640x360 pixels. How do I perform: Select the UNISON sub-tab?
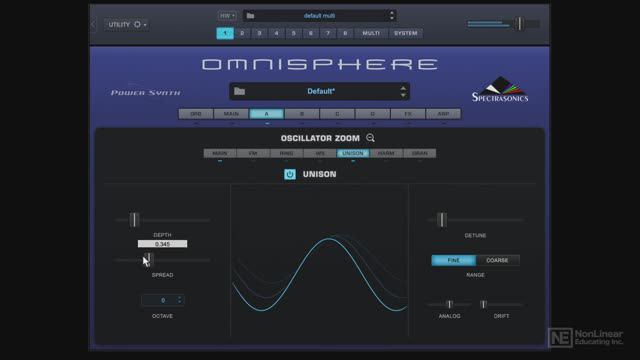pyautogui.click(x=353, y=153)
